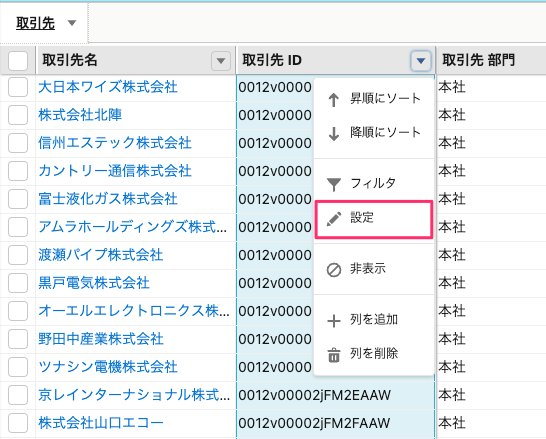The image size is (546, 439).
Task: Open account アムラホールディングズ株式...
Action: coord(133,227)
